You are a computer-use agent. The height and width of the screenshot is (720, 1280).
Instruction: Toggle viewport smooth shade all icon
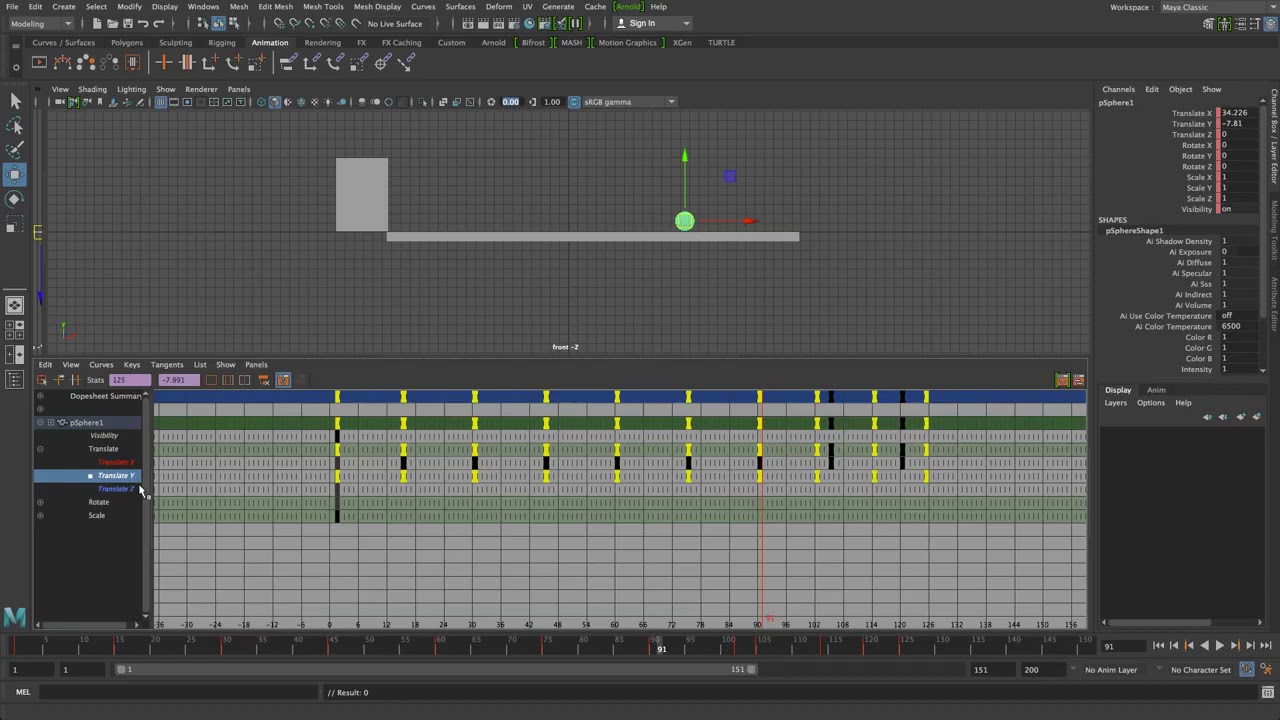point(275,102)
